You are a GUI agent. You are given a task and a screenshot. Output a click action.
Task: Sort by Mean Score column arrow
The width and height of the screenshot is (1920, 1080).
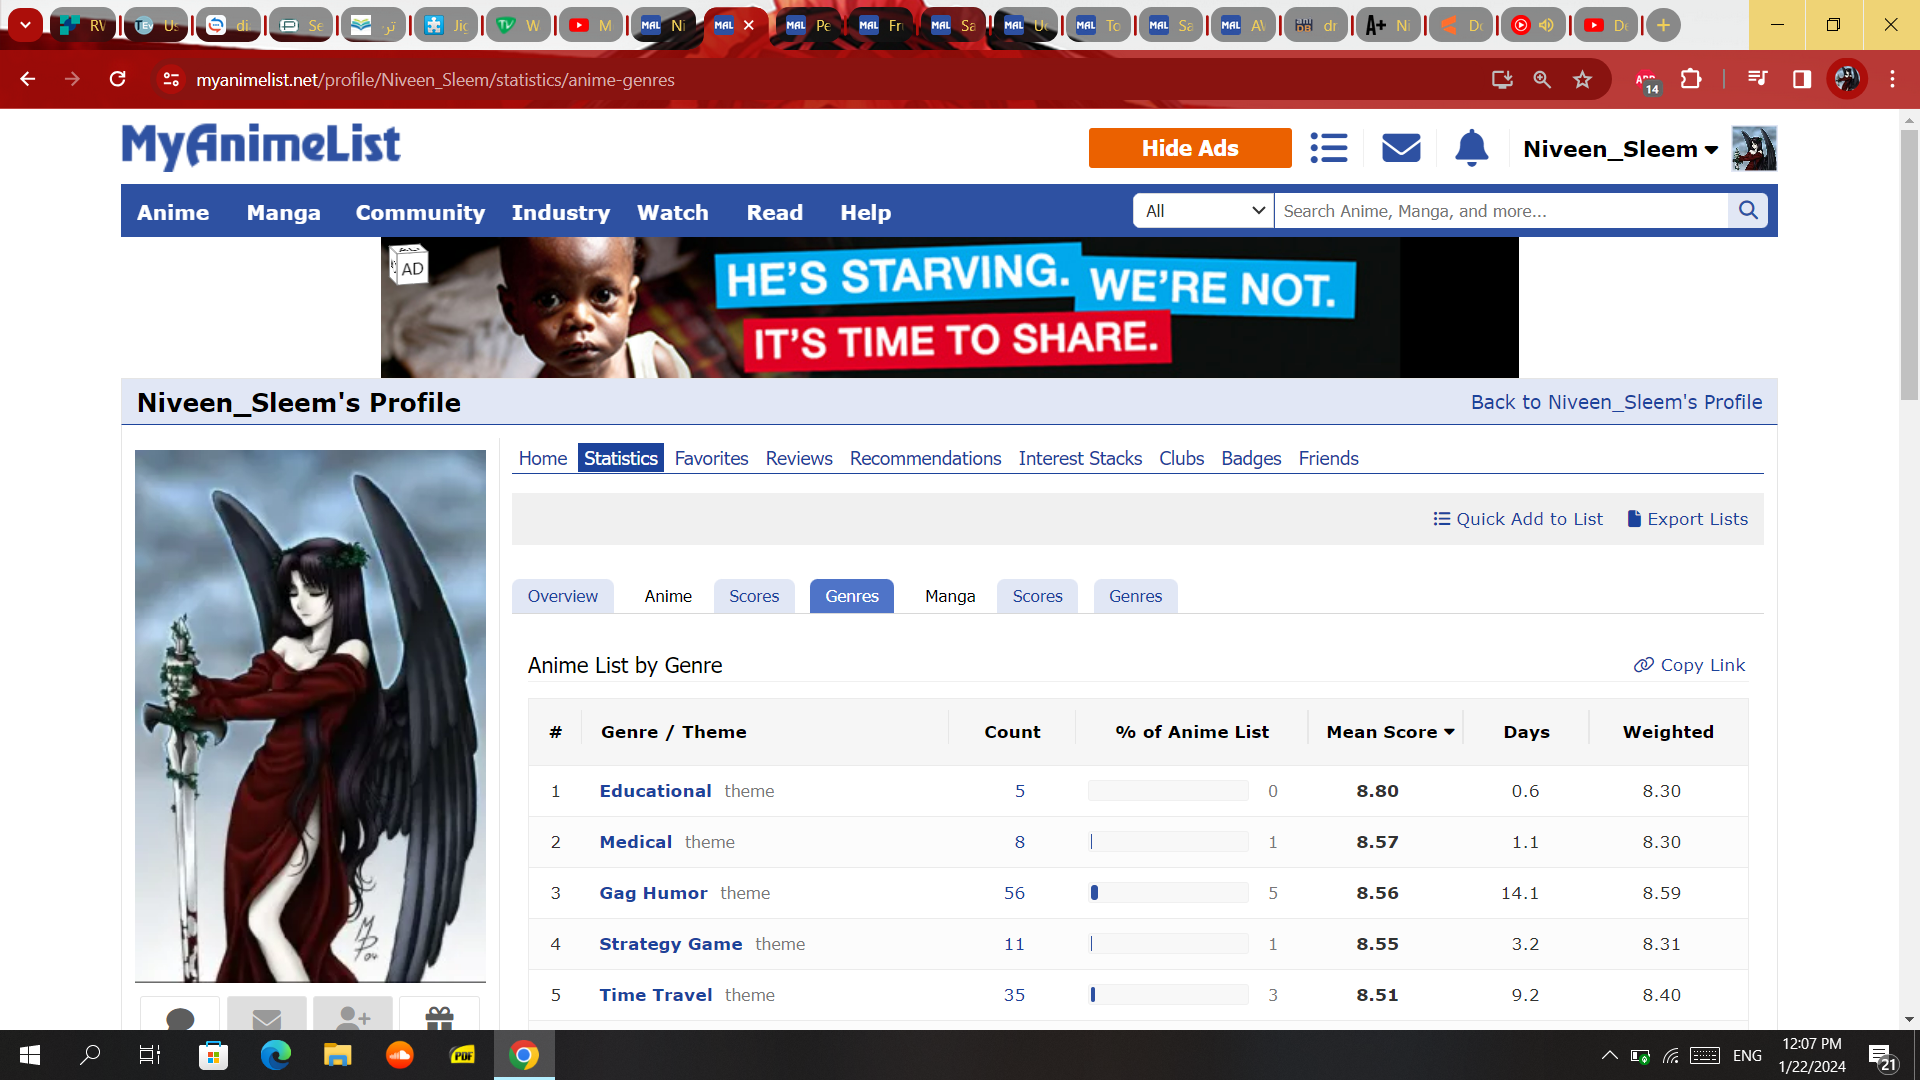tap(1449, 732)
